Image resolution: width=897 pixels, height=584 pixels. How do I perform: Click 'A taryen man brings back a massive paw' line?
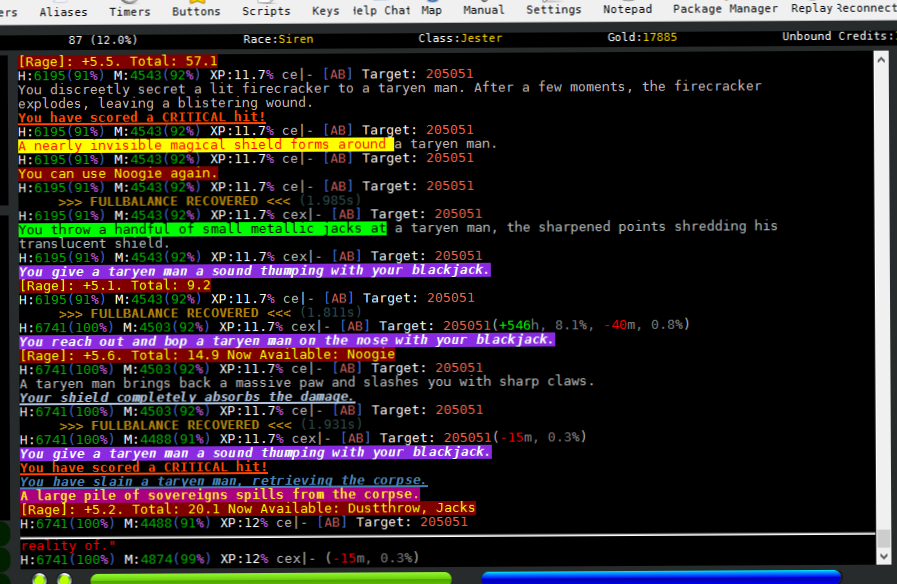tap(307, 382)
